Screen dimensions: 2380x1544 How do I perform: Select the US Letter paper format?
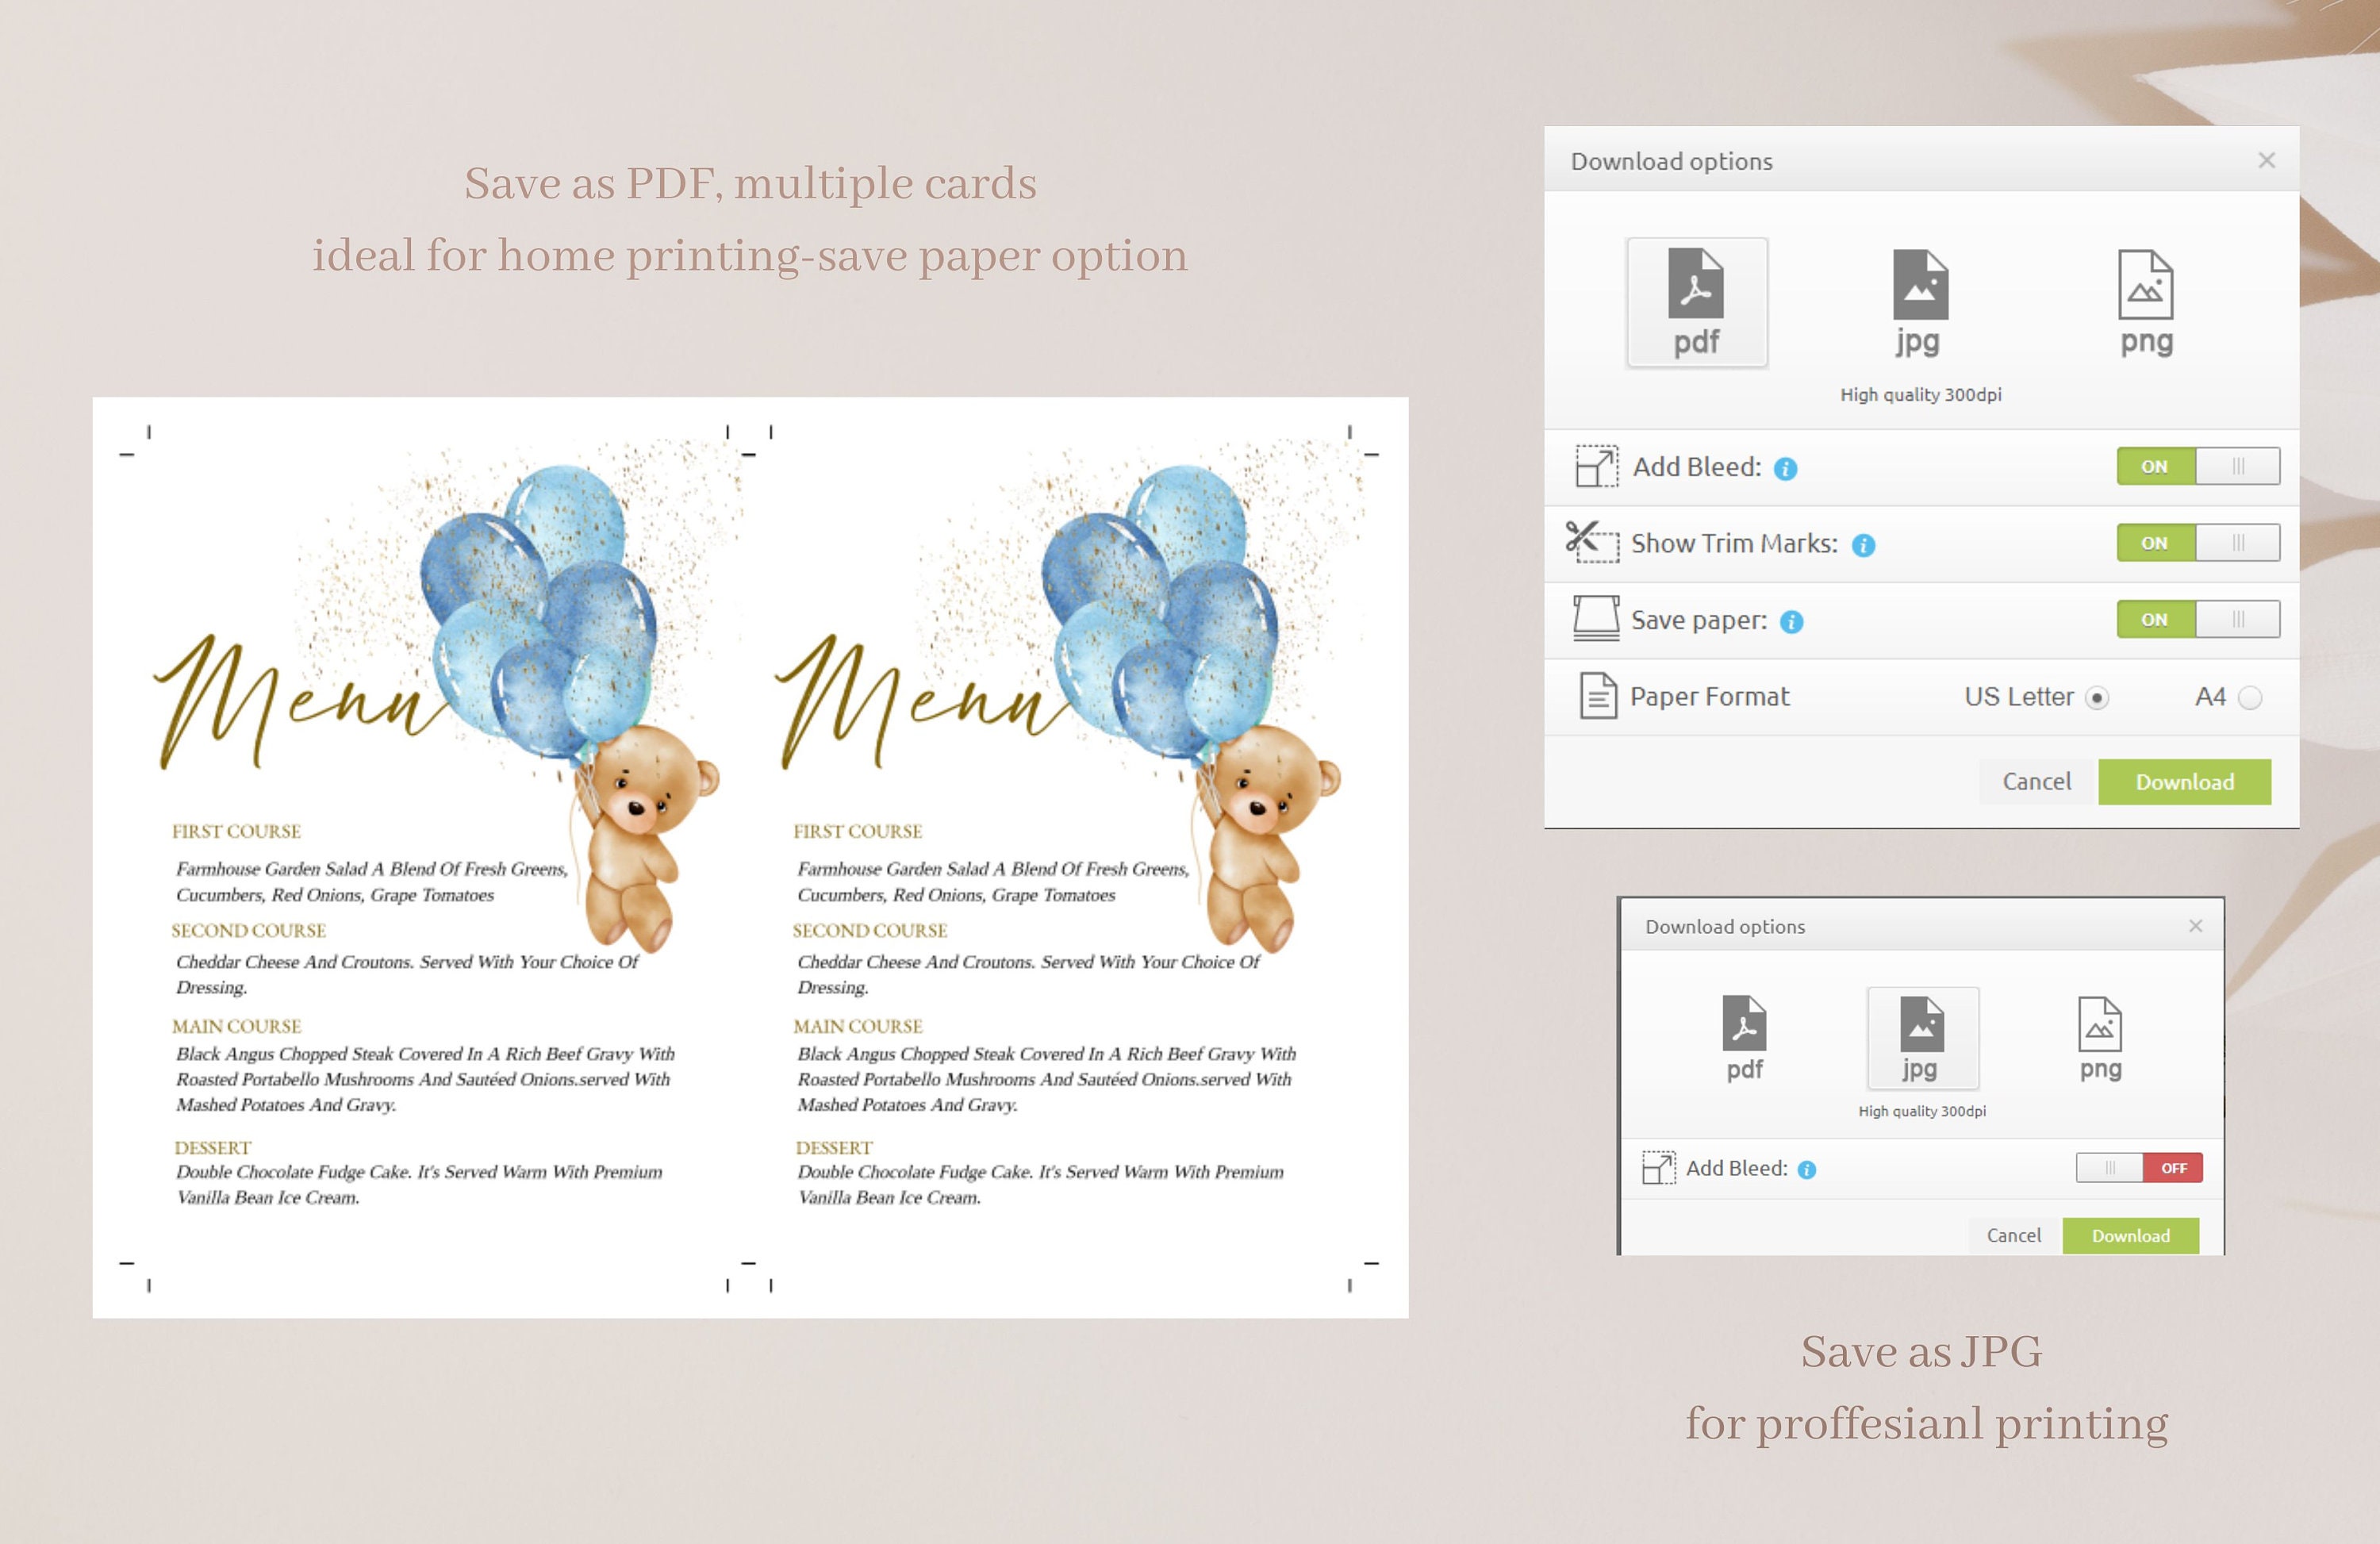click(2100, 697)
